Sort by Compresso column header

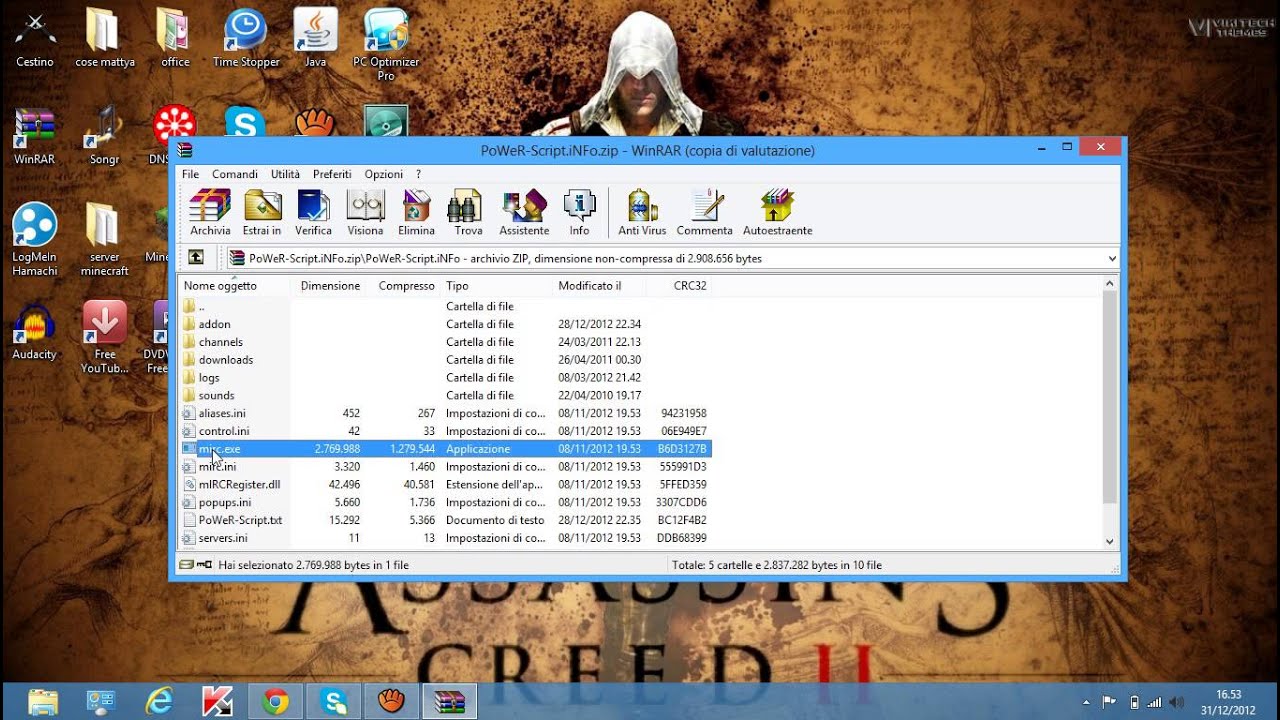(404, 286)
